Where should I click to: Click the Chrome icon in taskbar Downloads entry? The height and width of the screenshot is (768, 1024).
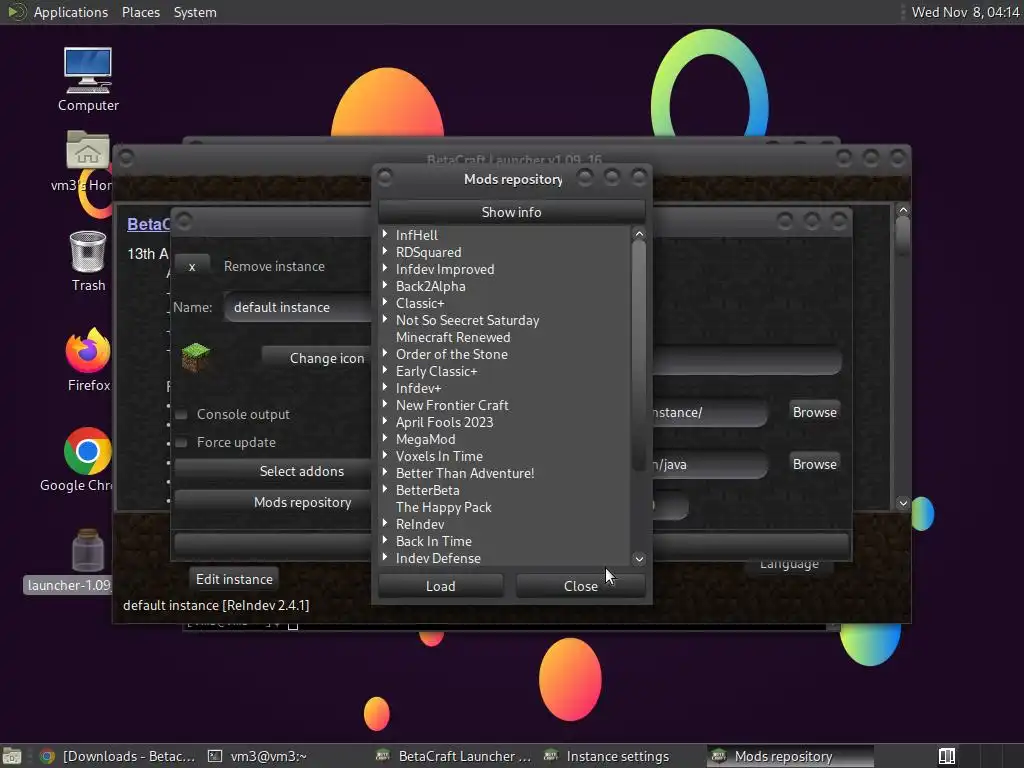coord(47,756)
